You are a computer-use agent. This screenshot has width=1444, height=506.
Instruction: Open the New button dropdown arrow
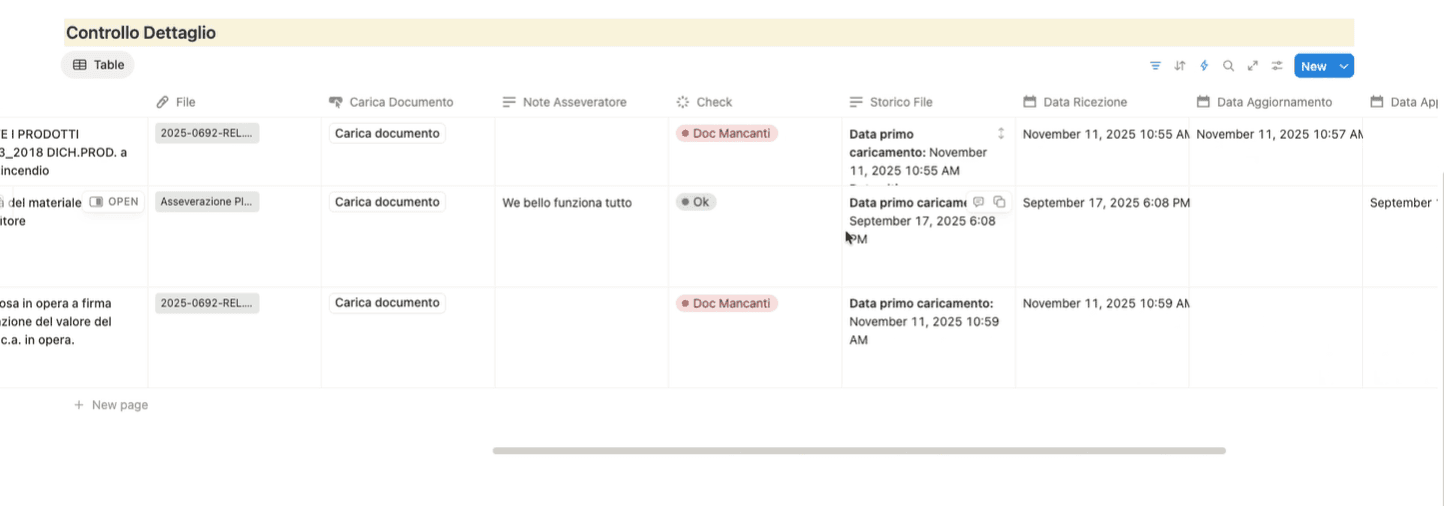pos(1344,66)
